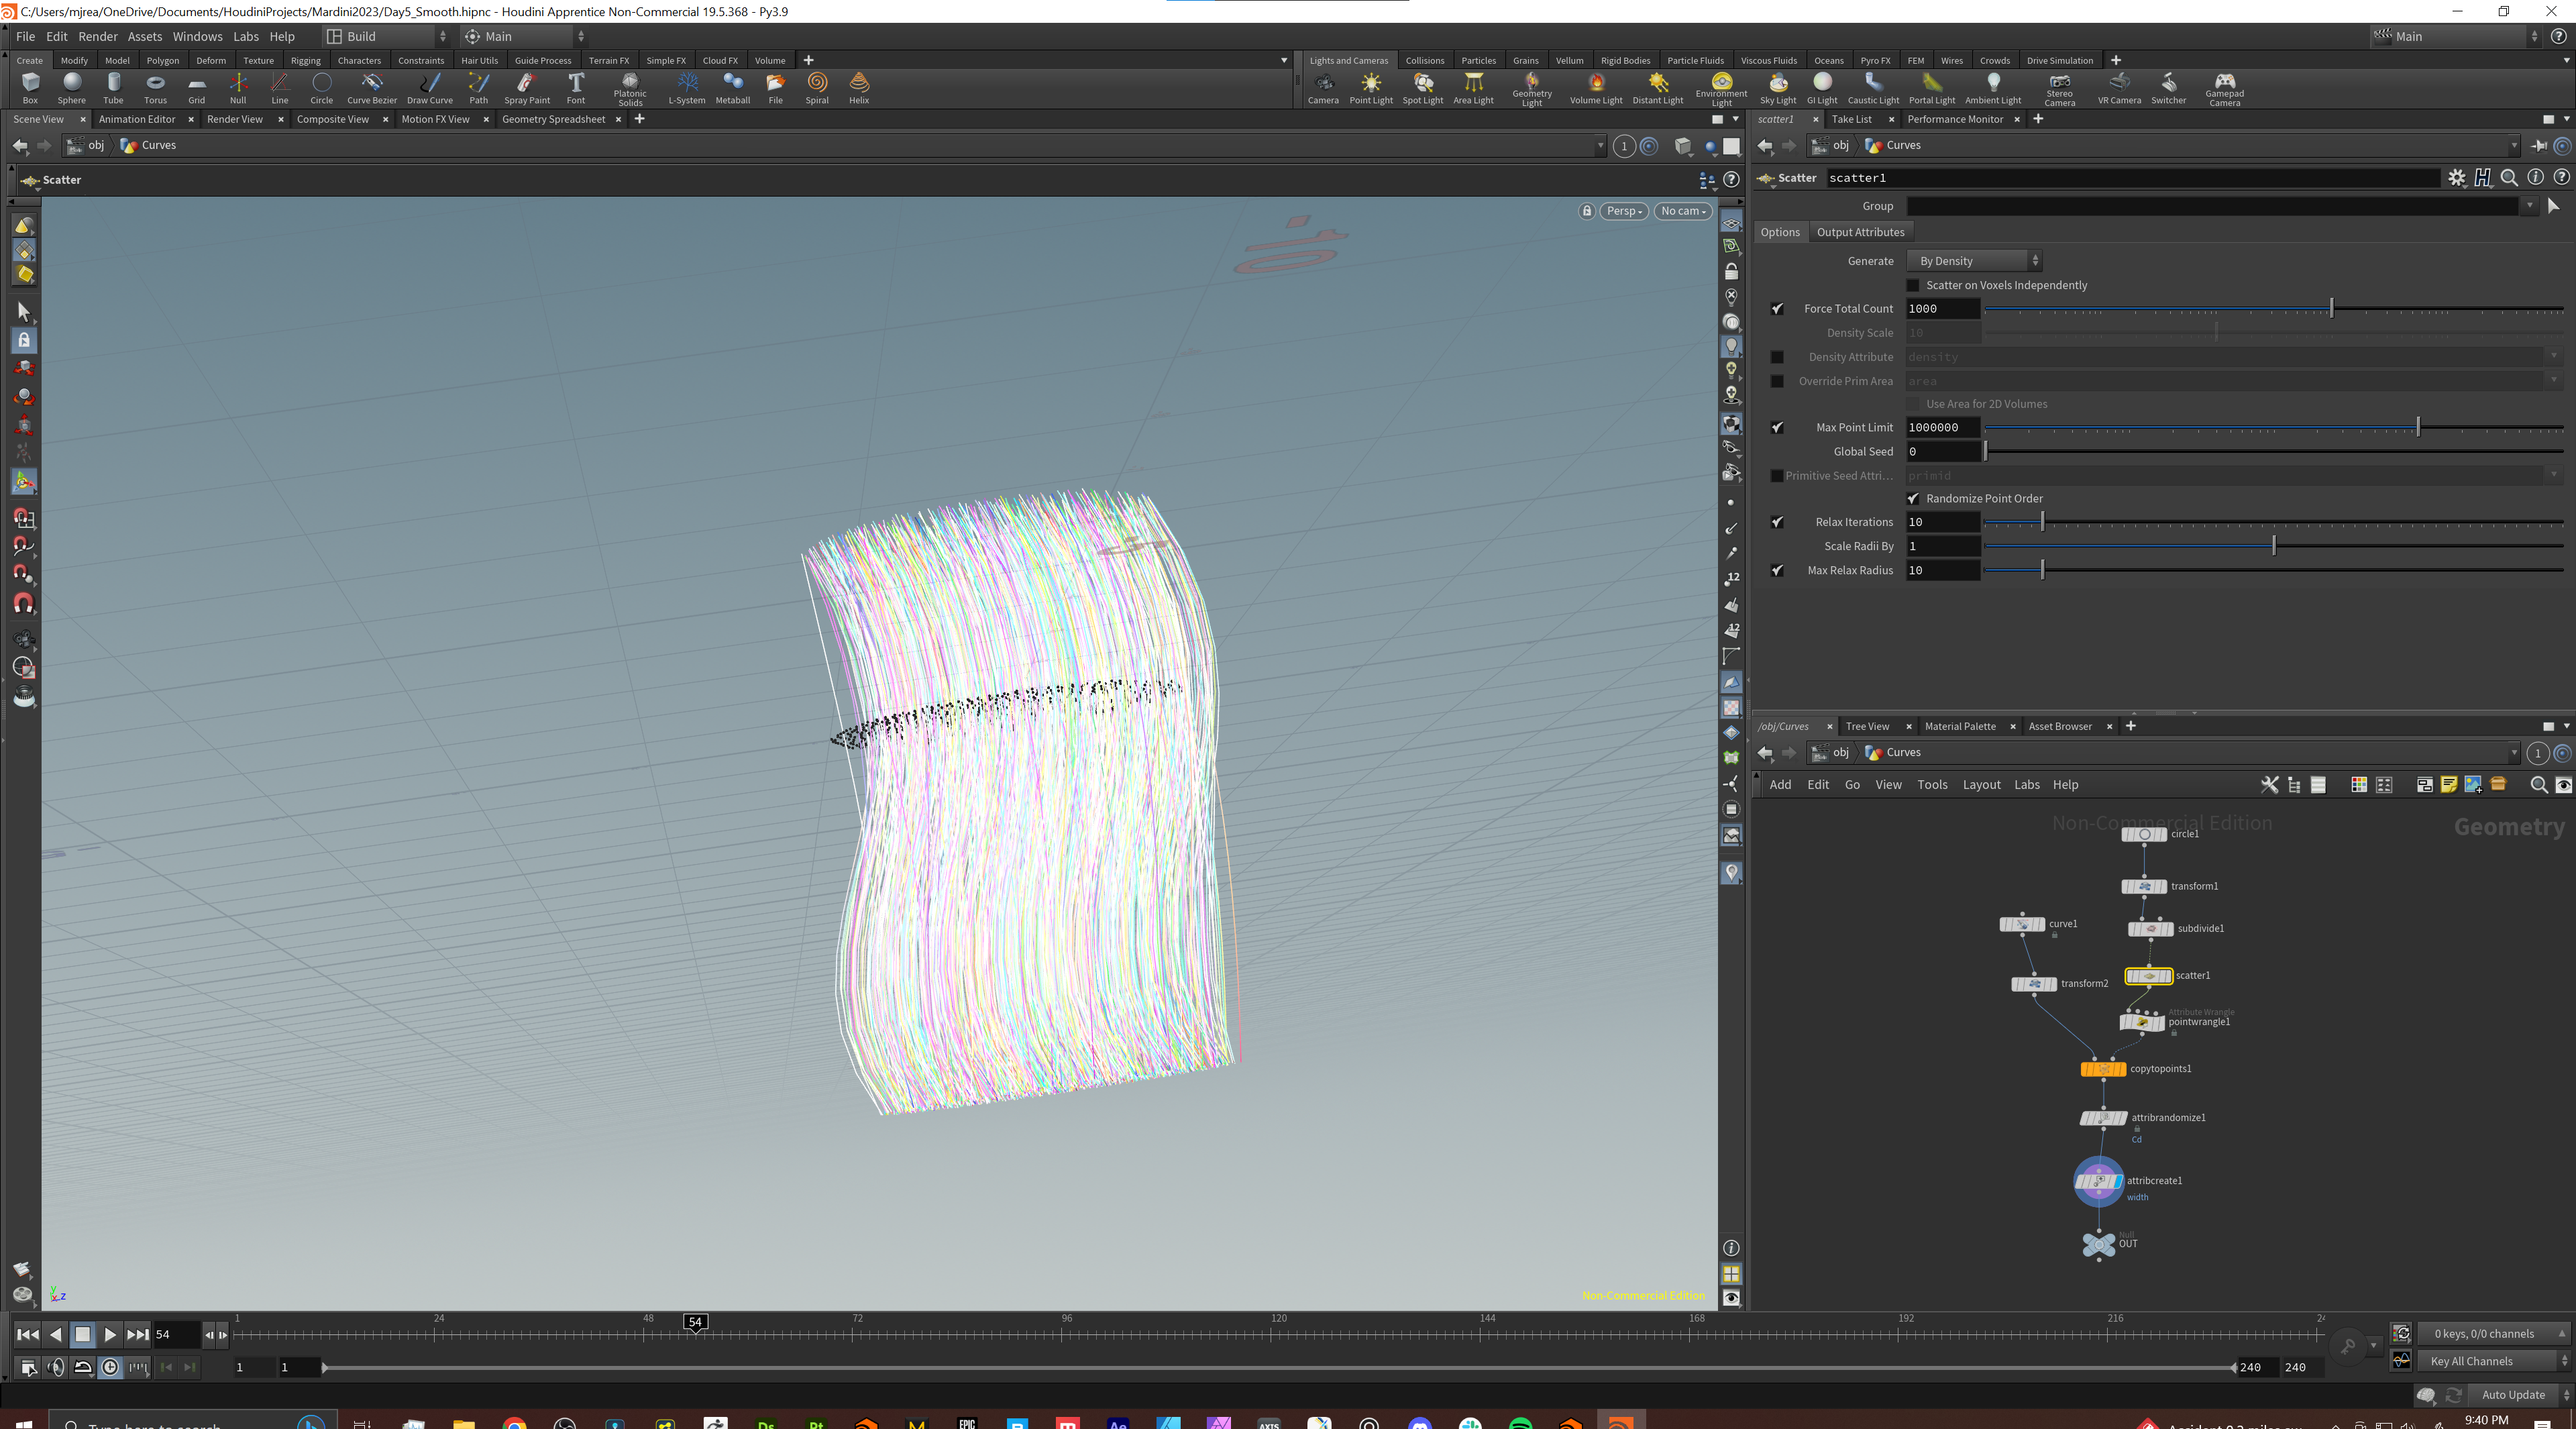Select the copytopoints1 node

click(x=2103, y=1069)
